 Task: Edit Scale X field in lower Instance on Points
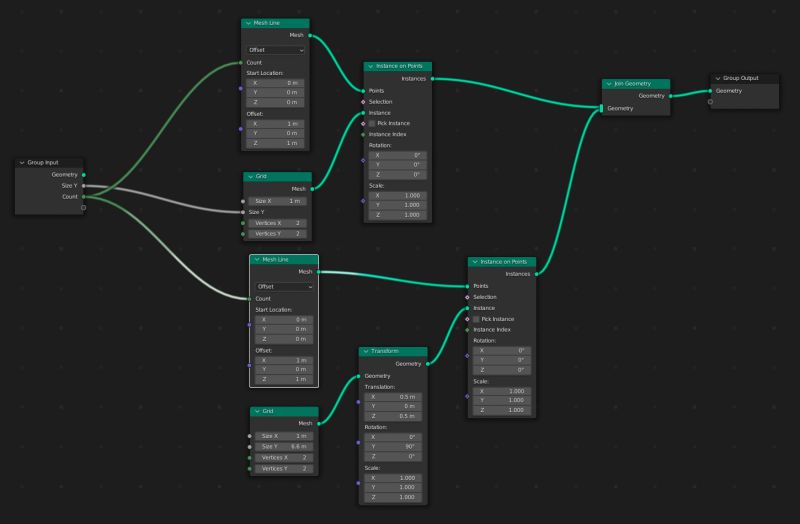point(502,391)
